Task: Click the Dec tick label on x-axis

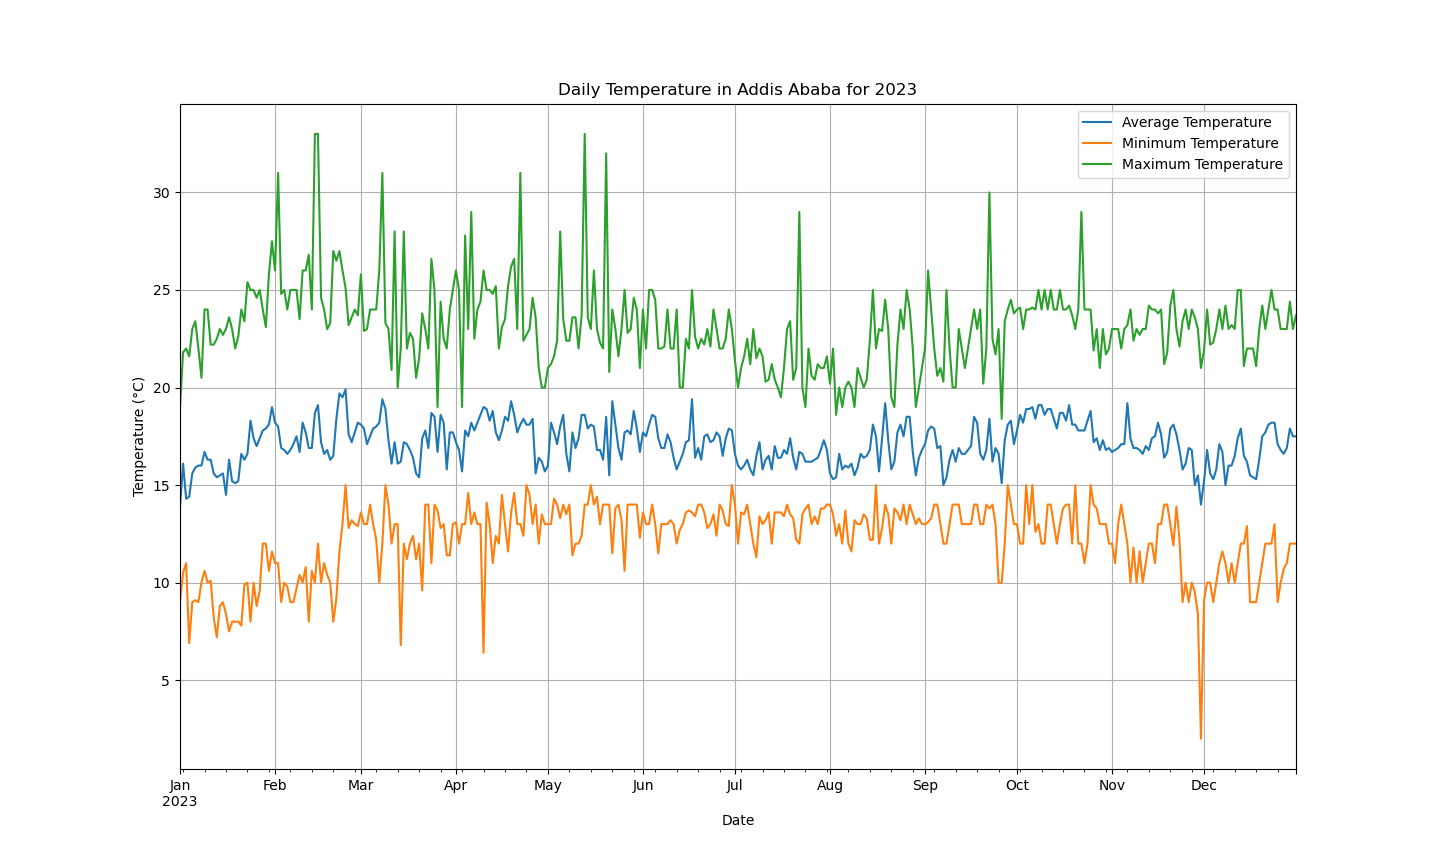Action: point(1204,786)
